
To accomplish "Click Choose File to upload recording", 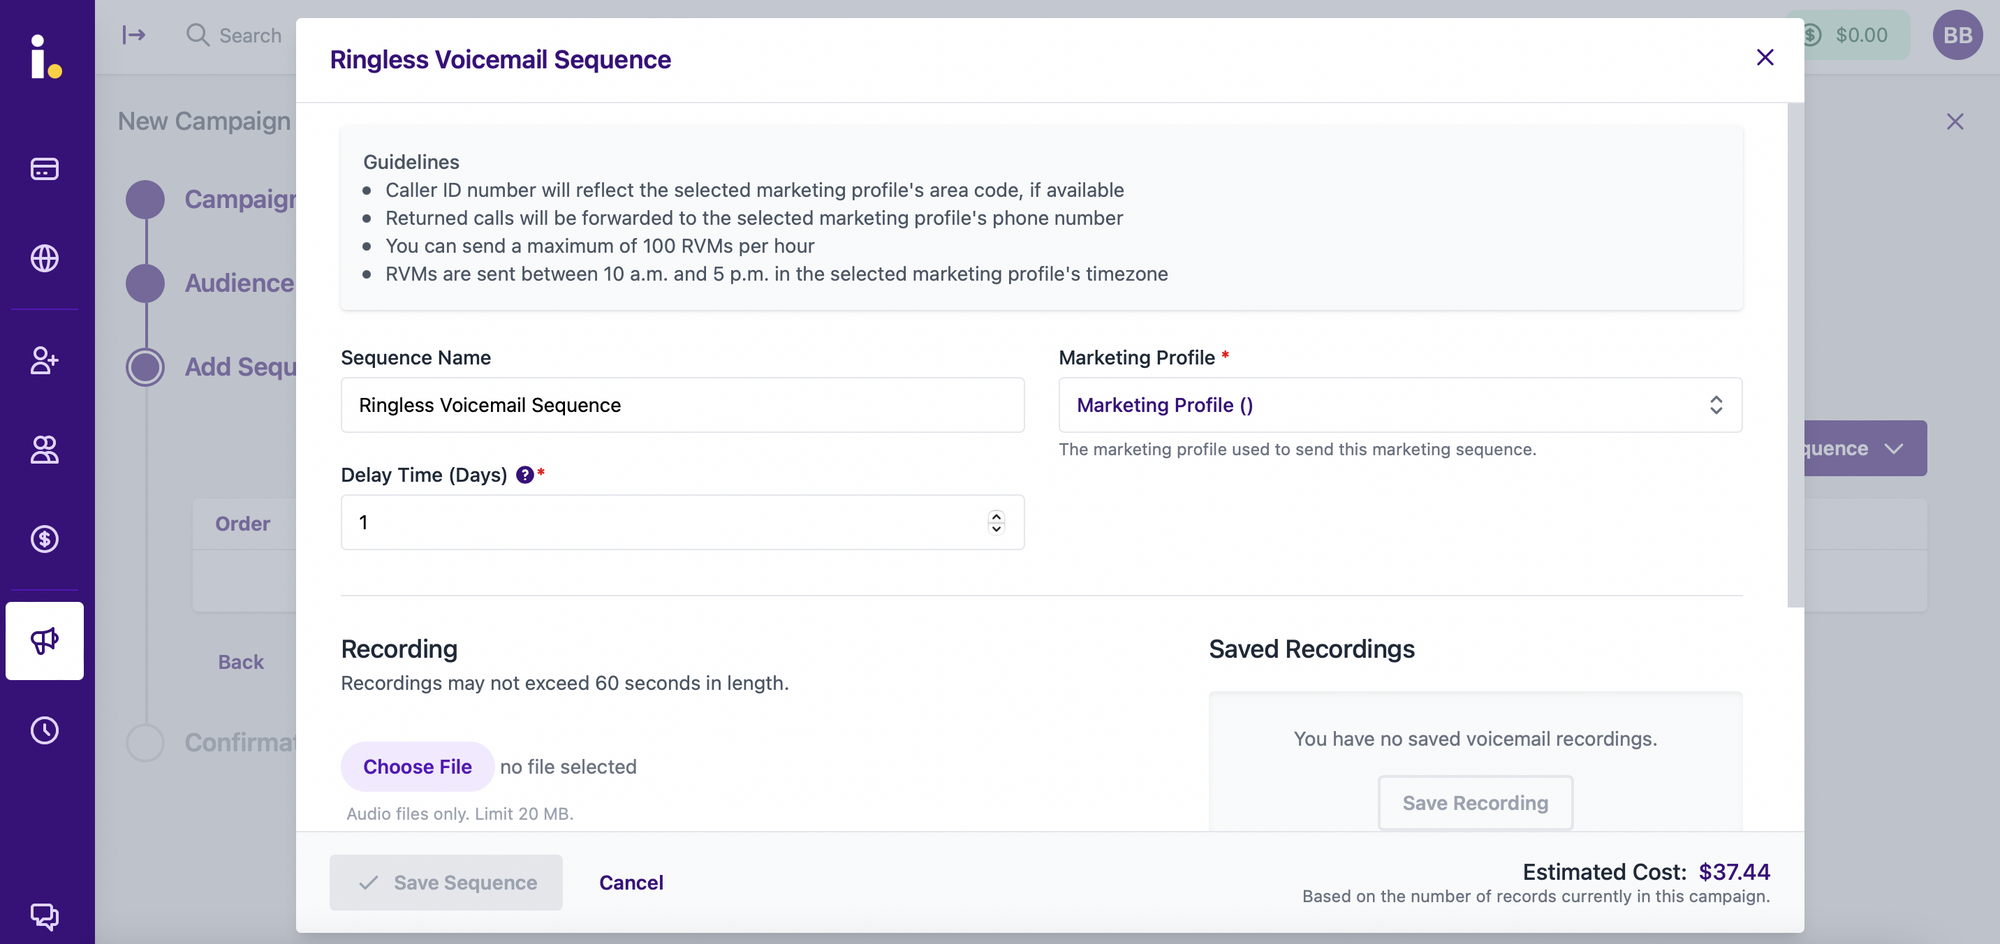I will pyautogui.click(x=417, y=767).
